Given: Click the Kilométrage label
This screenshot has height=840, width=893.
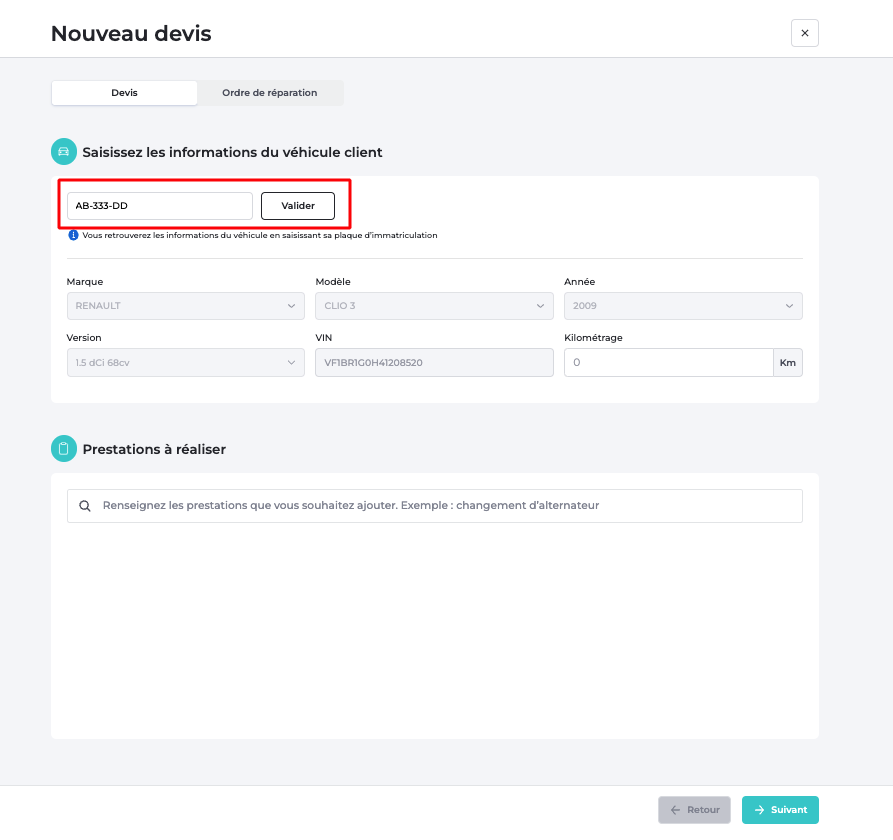Looking at the screenshot, I should point(593,338).
